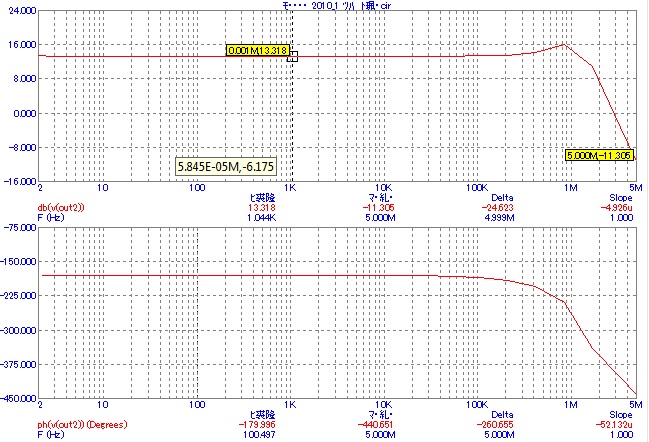Select the -179.996 phase value
The width and height of the screenshot is (649, 442).
257,424
